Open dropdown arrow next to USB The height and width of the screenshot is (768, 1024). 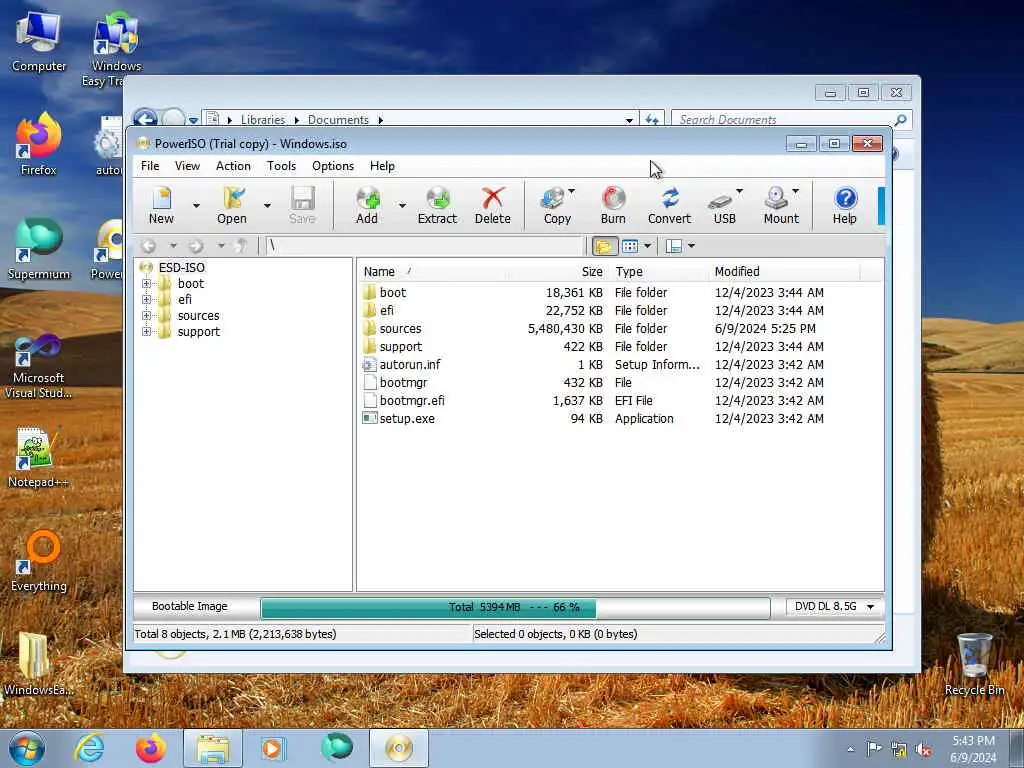click(x=739, y=191)
